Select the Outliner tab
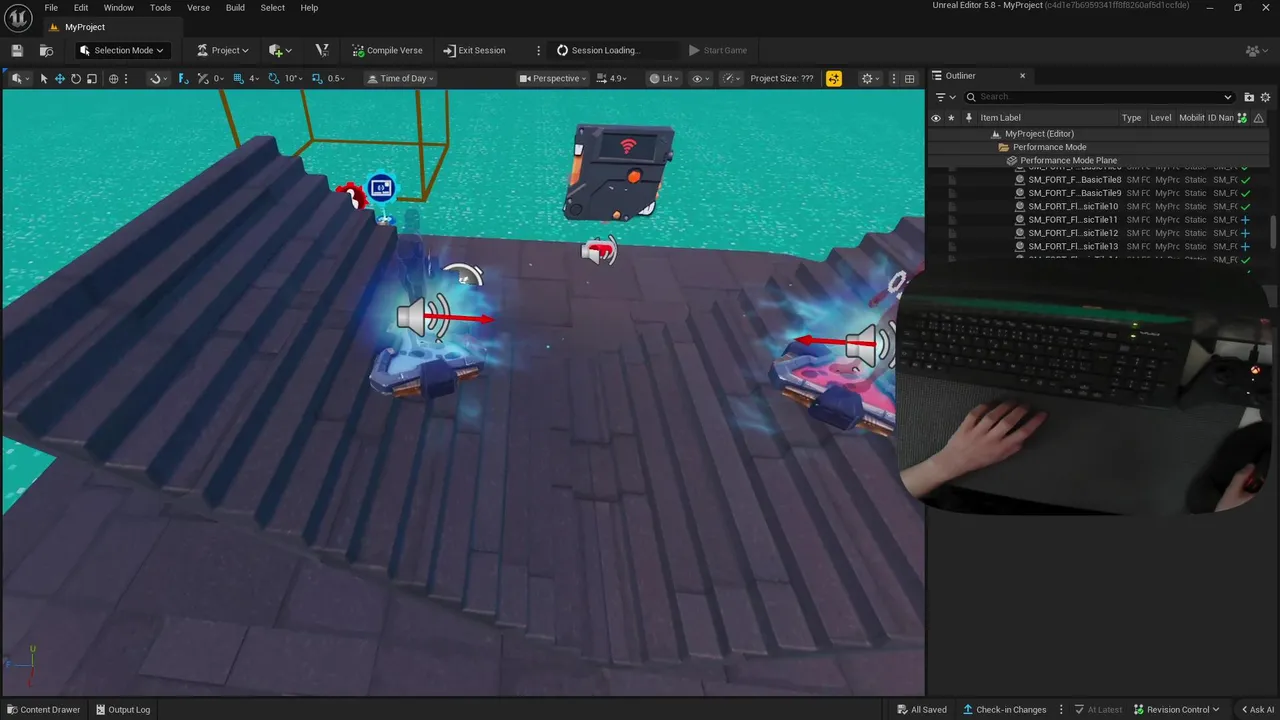This screenshot has height=720, width=1280. (x=960, y=76)
